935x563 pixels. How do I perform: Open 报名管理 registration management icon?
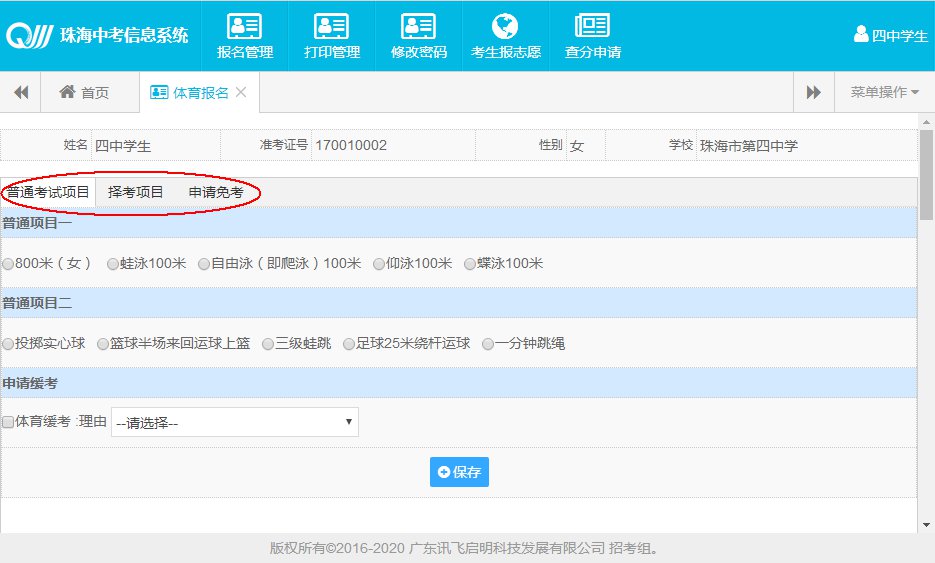pos(244,27)
